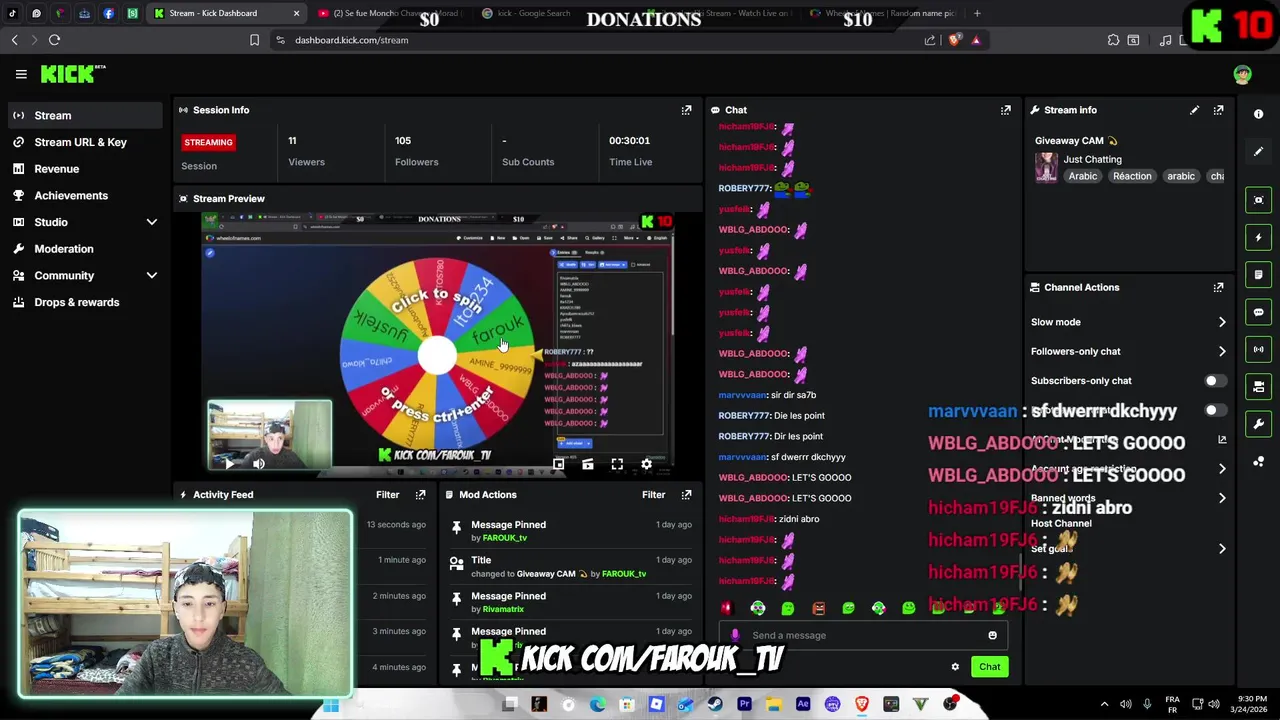Screen dimensions: 1280x720
Task: Open stream preview settings gear
Action: pos(646,464)
